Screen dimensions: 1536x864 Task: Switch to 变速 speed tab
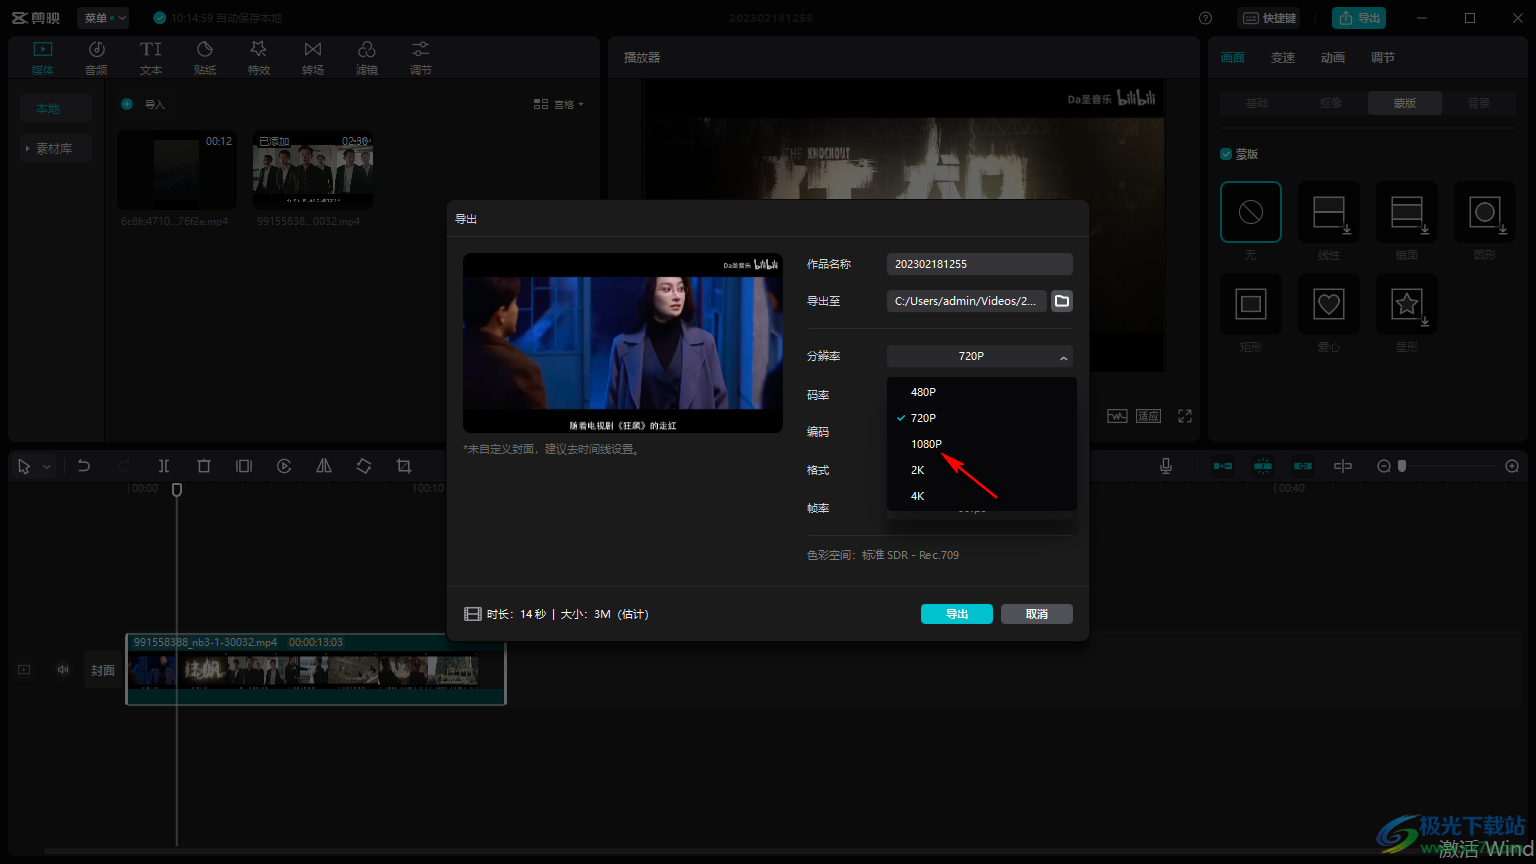pos(1283,58)
